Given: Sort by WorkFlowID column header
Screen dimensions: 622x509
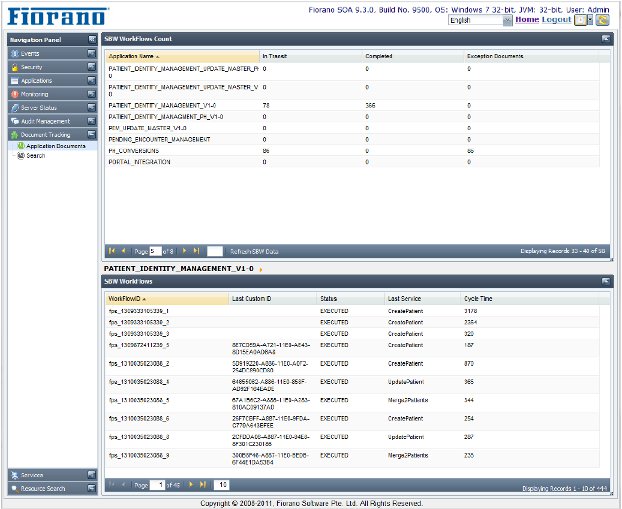Looking at the screenshot, I should tap(167, 299).
